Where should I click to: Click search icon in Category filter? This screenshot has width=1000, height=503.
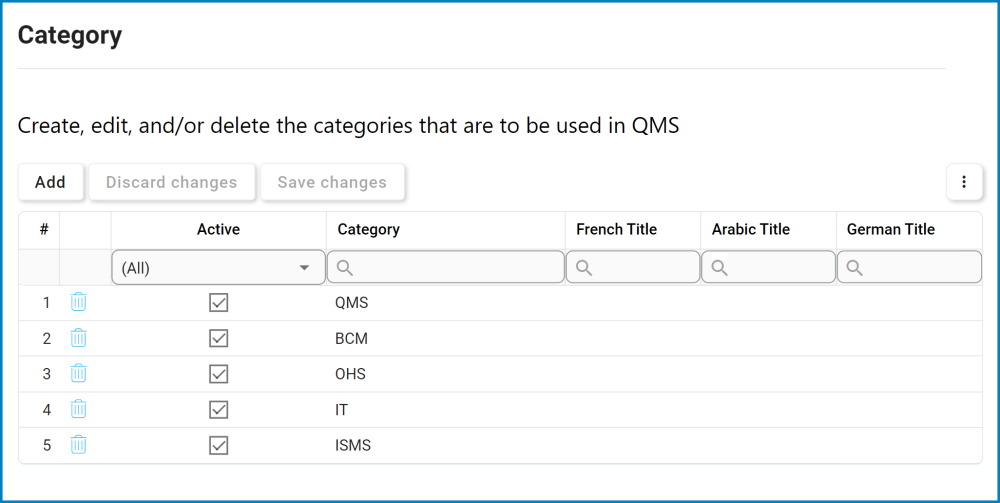tap(345, 268)
